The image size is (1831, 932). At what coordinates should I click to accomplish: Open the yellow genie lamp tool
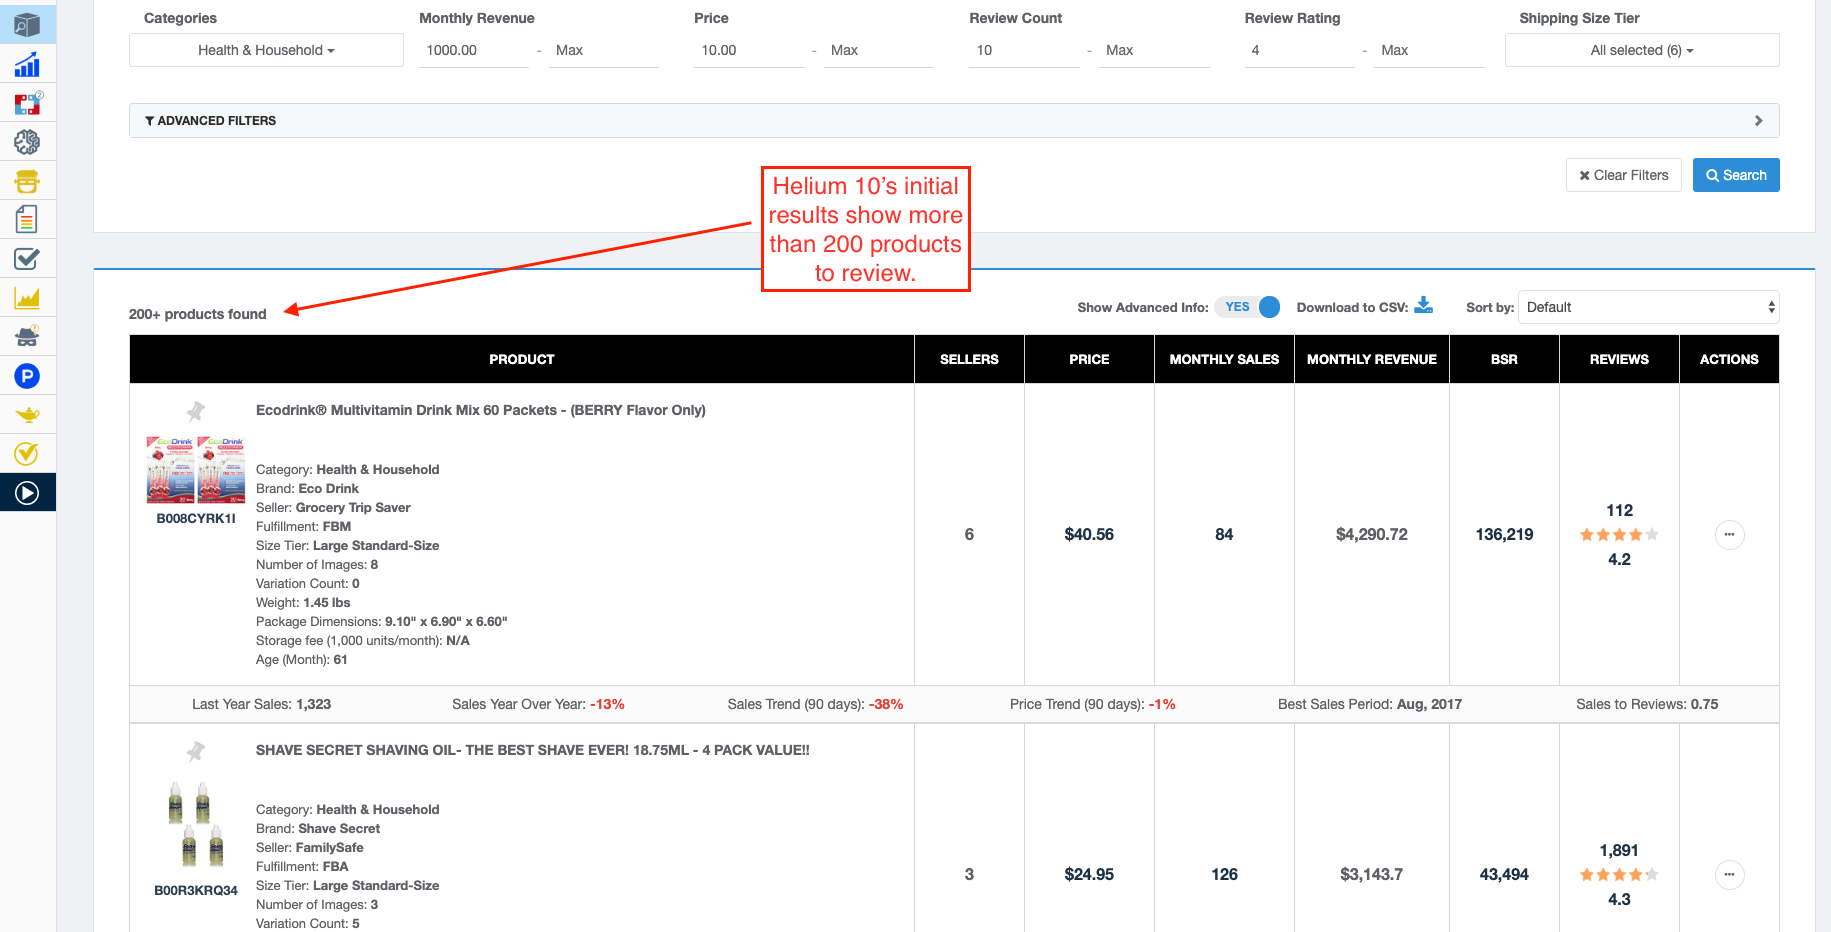[27, 415]
